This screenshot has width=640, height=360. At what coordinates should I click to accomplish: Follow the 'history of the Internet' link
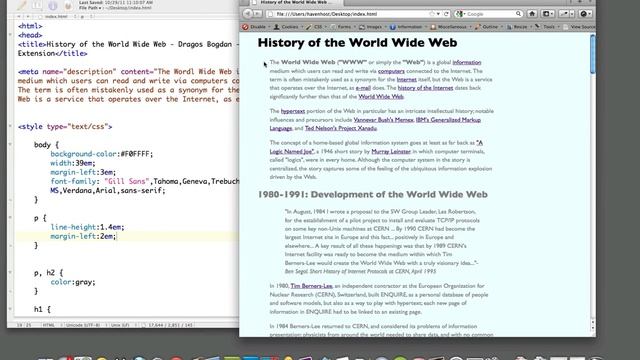coord(425,88)
